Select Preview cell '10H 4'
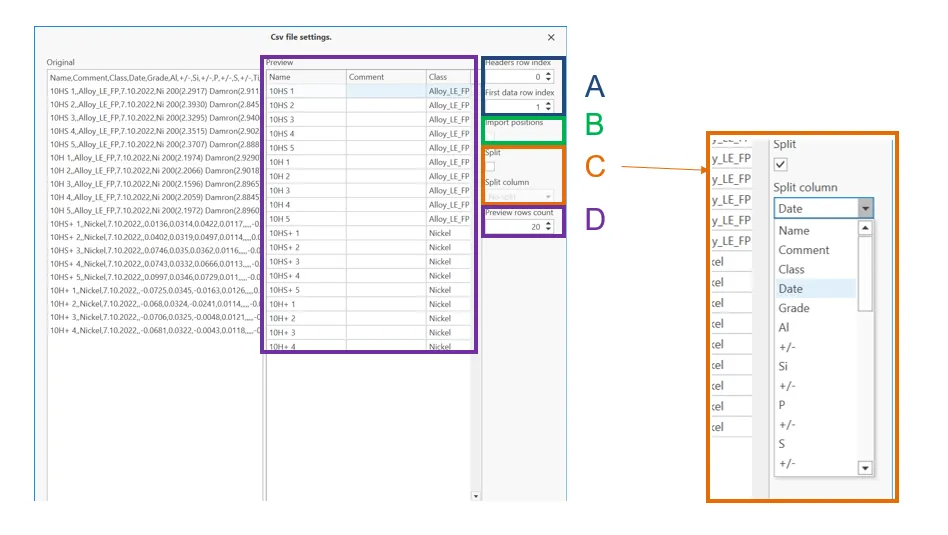This screenshot has height=535, width=948. click(306, 205)
